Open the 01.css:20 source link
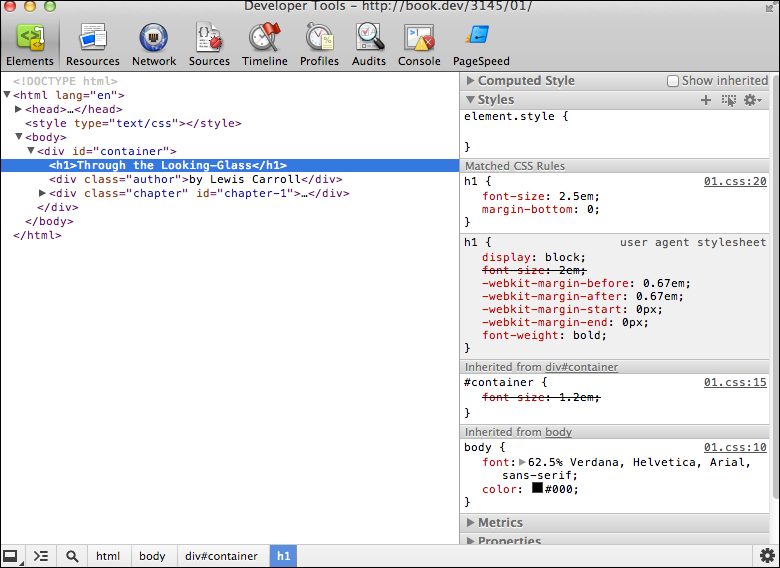Image resolution: width=780 pixels, height=568 pixels. click(x=735, y=182)
